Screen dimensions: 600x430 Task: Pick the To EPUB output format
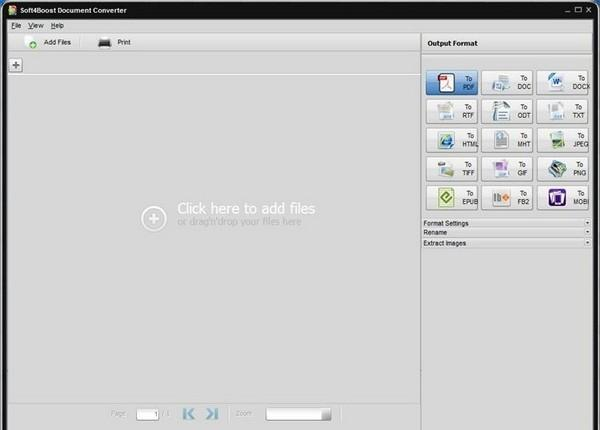click(x=452, y=197)
